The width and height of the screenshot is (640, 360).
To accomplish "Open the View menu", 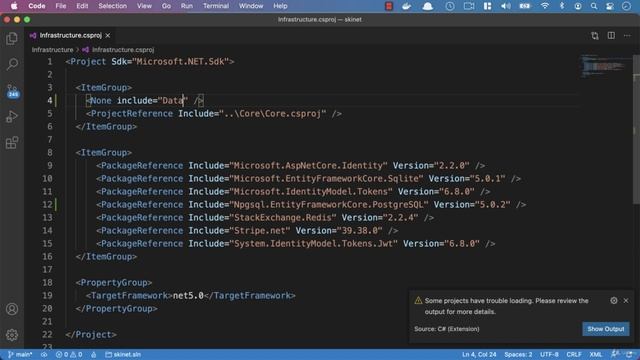I will tap(144, 6).
